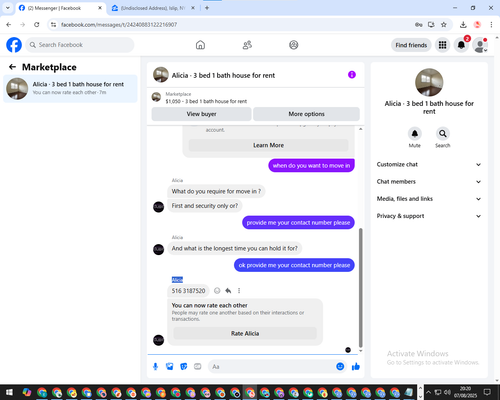Choose a sticker from the sticker icon
This screenshot has height=400, width=500.
pyautogui.click(x=184, y=367)
